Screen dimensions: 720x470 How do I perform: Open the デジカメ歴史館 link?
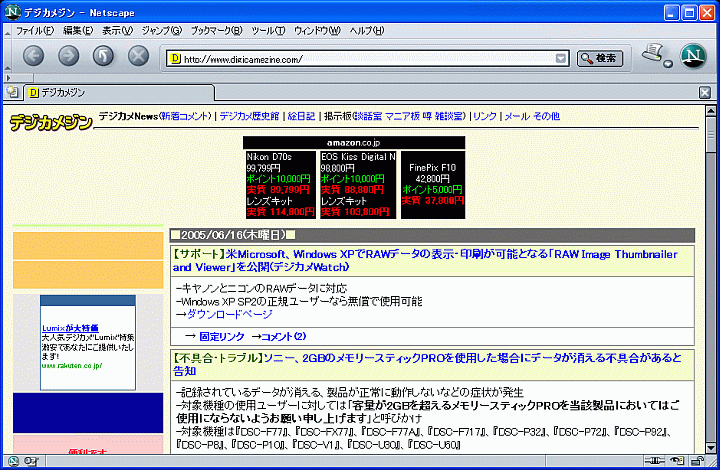[250, 116]
